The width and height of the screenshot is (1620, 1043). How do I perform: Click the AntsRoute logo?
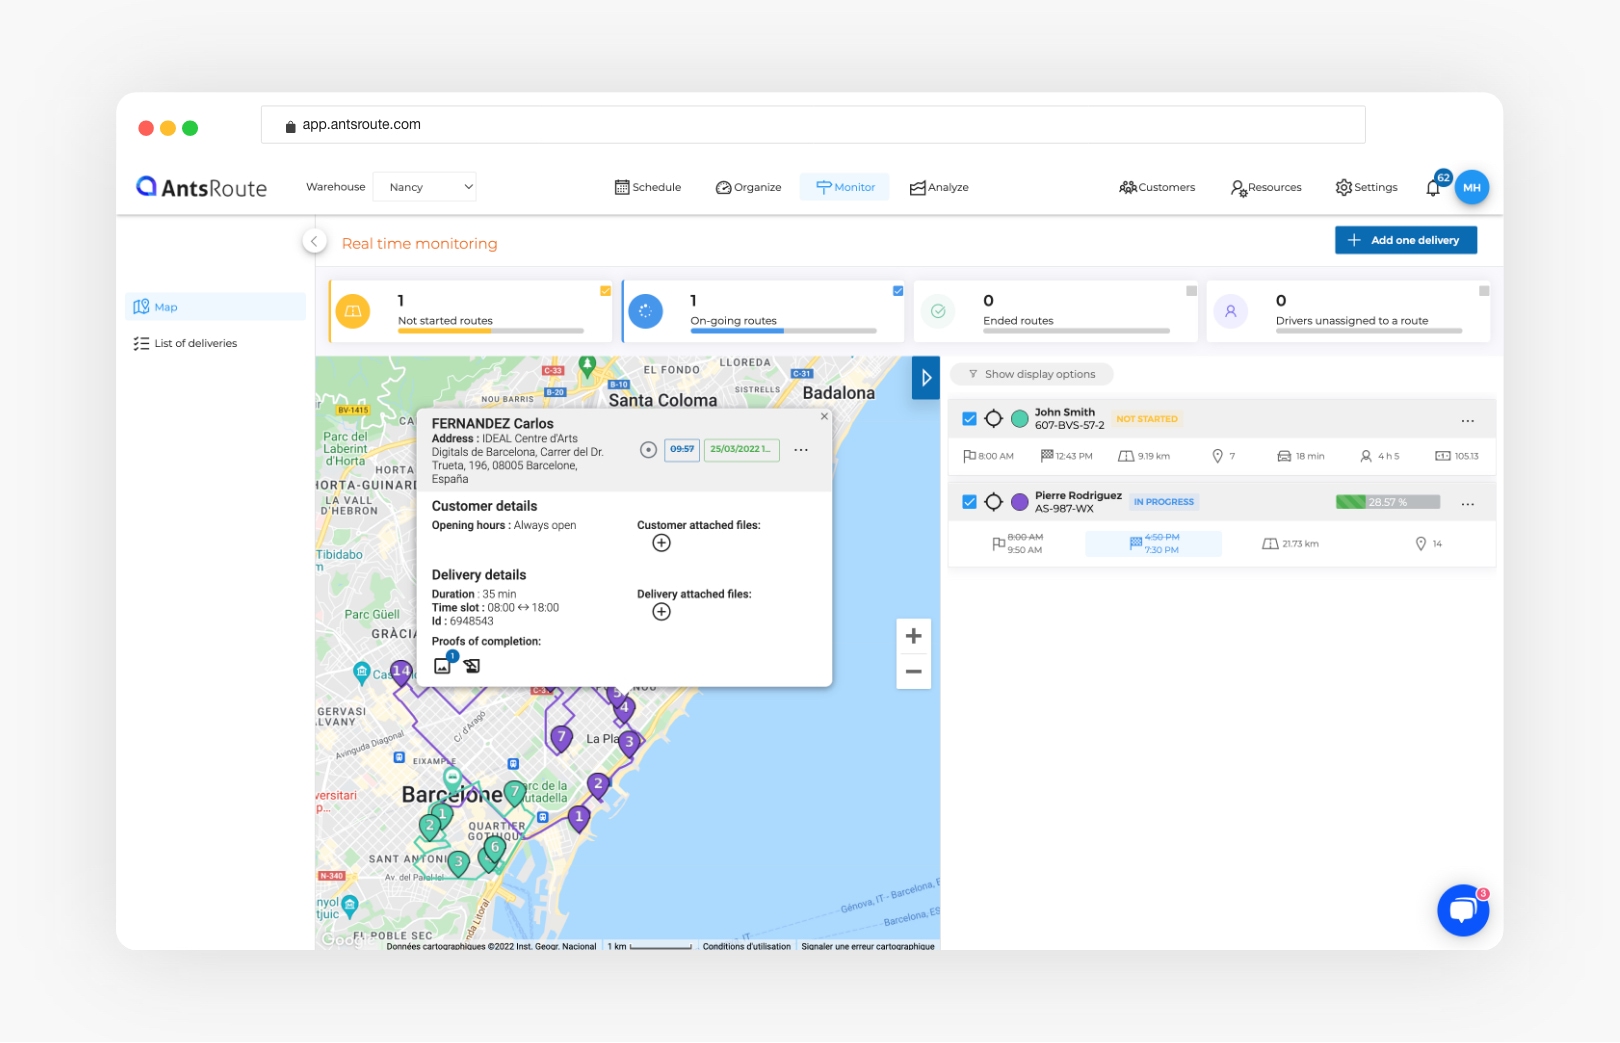[202, 187]
